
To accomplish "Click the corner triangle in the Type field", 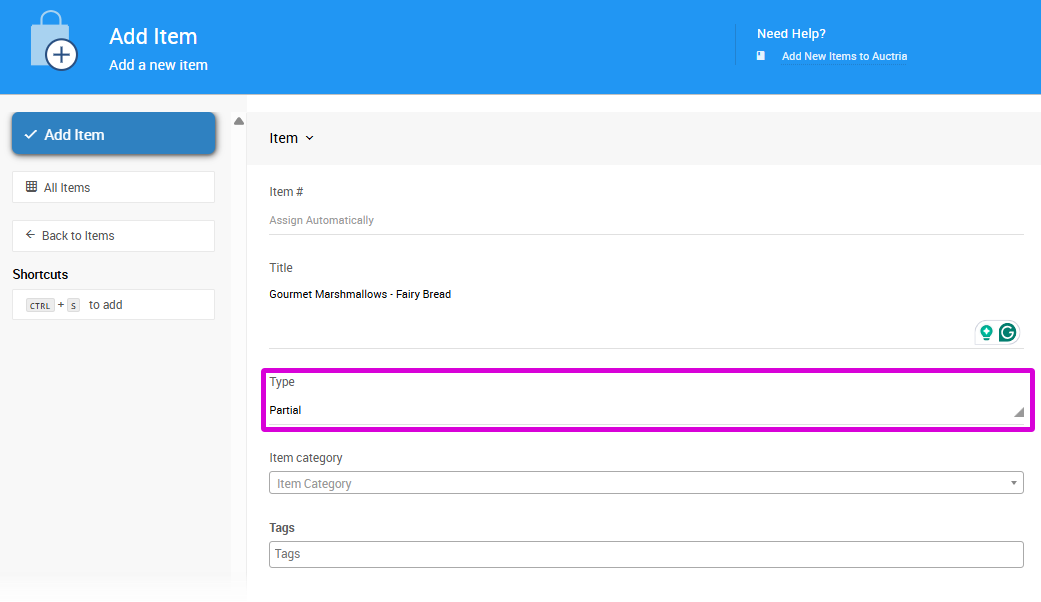I will pyautogui.click(x=1018, y=412).
